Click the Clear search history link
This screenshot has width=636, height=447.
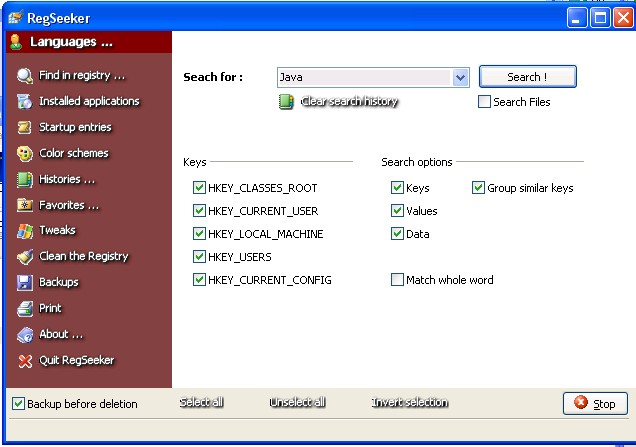[x=349, y=102]
